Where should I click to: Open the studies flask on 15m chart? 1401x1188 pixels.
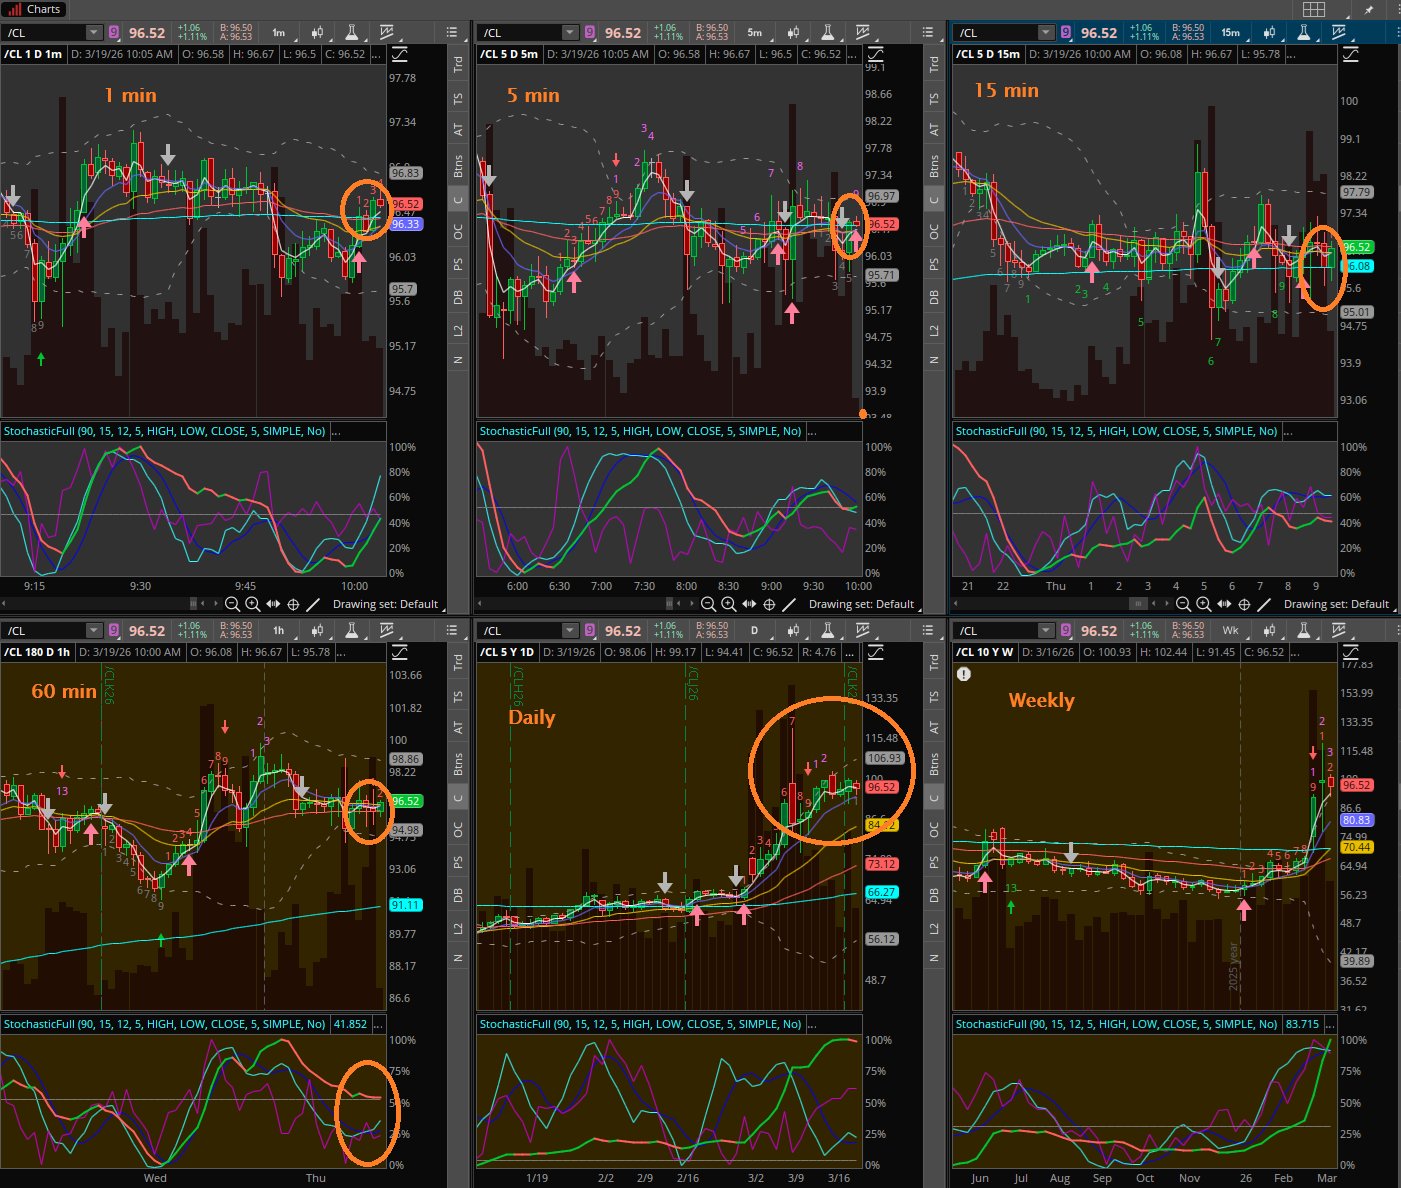[1304, 33]
